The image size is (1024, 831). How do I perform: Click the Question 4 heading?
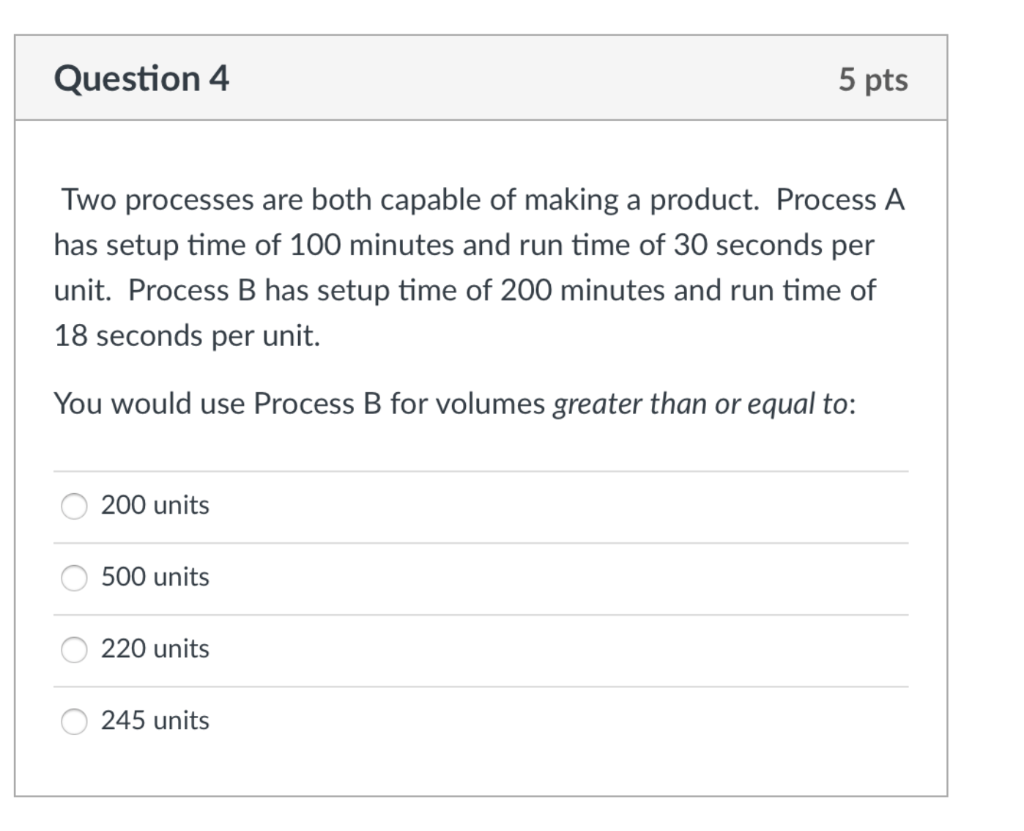[x=141, y=78]
